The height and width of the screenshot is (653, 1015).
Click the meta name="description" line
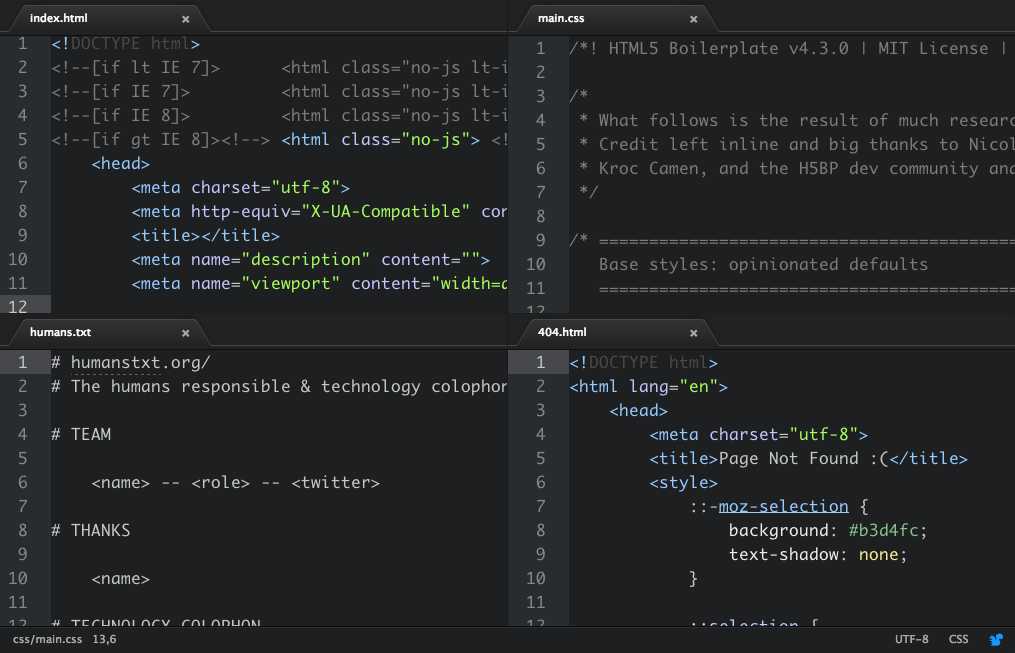click(311, 260)
